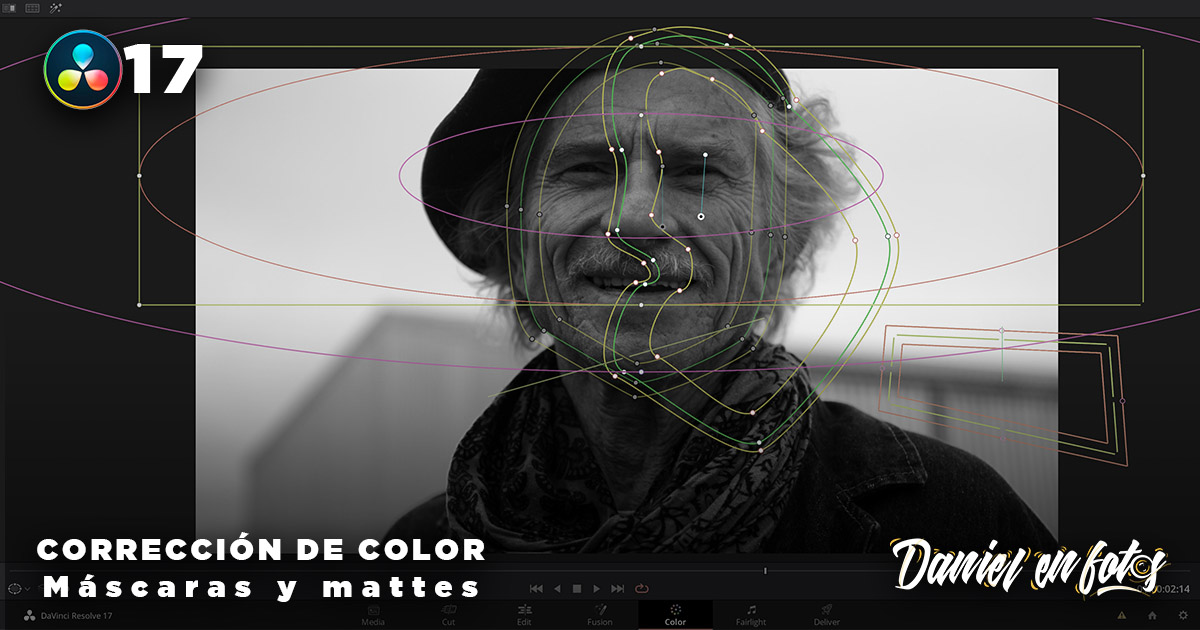The width and height of the screenshot is (1200, 630).
Task: Open the Media page
Action: coord(373,614)
